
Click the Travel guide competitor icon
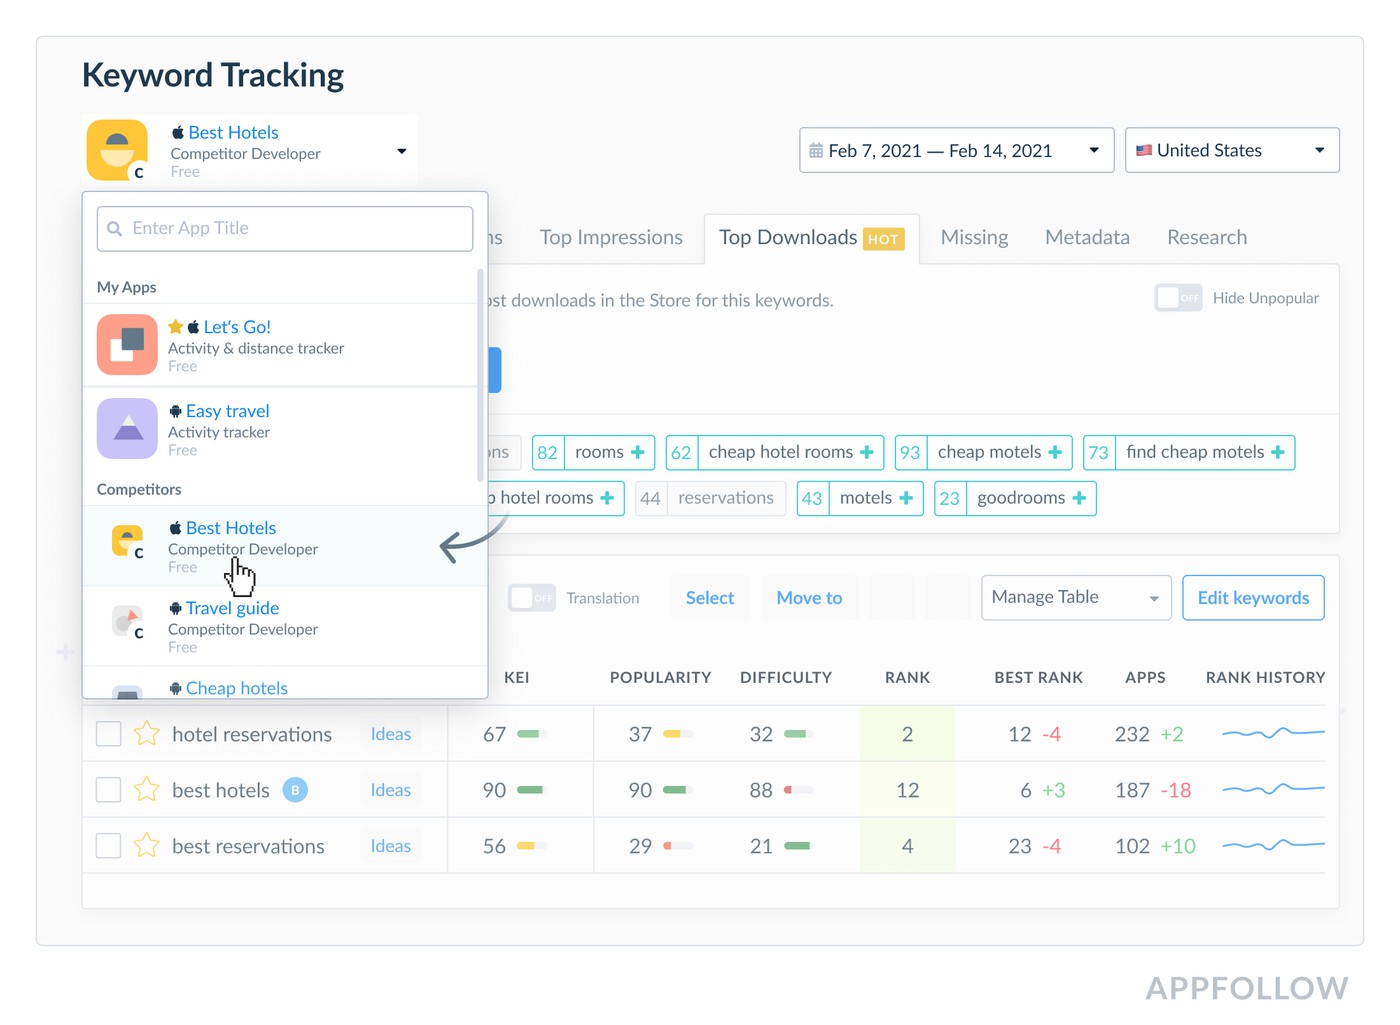tap(127, 622)
